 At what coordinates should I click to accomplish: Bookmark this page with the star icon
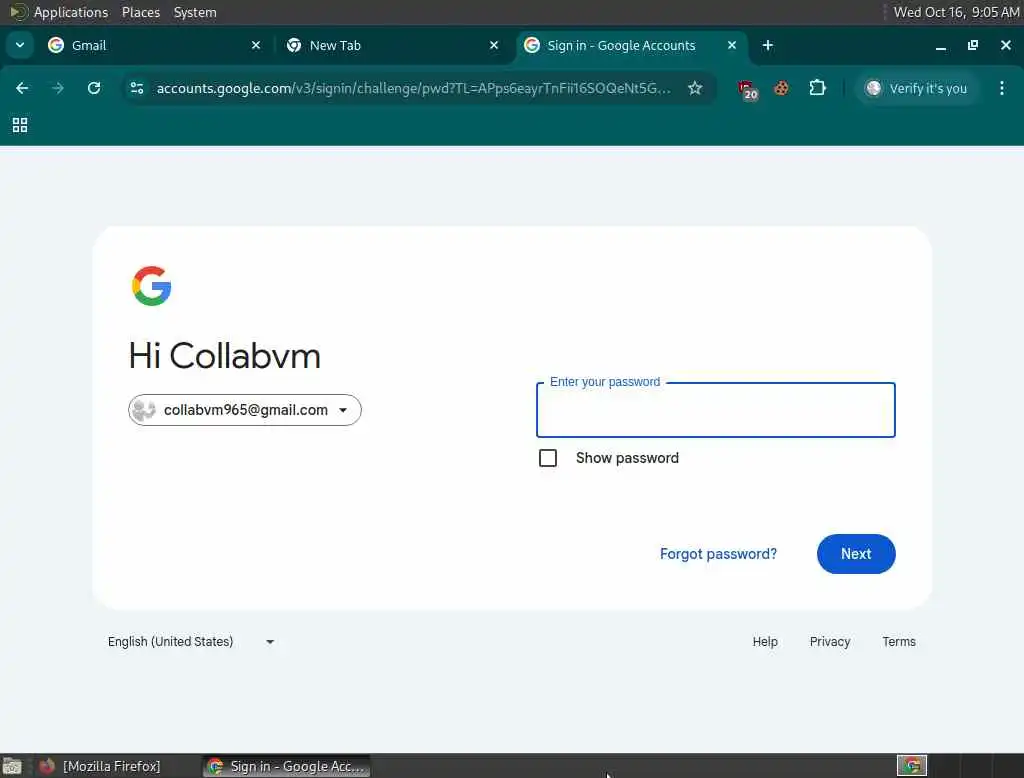pos(695,88)
